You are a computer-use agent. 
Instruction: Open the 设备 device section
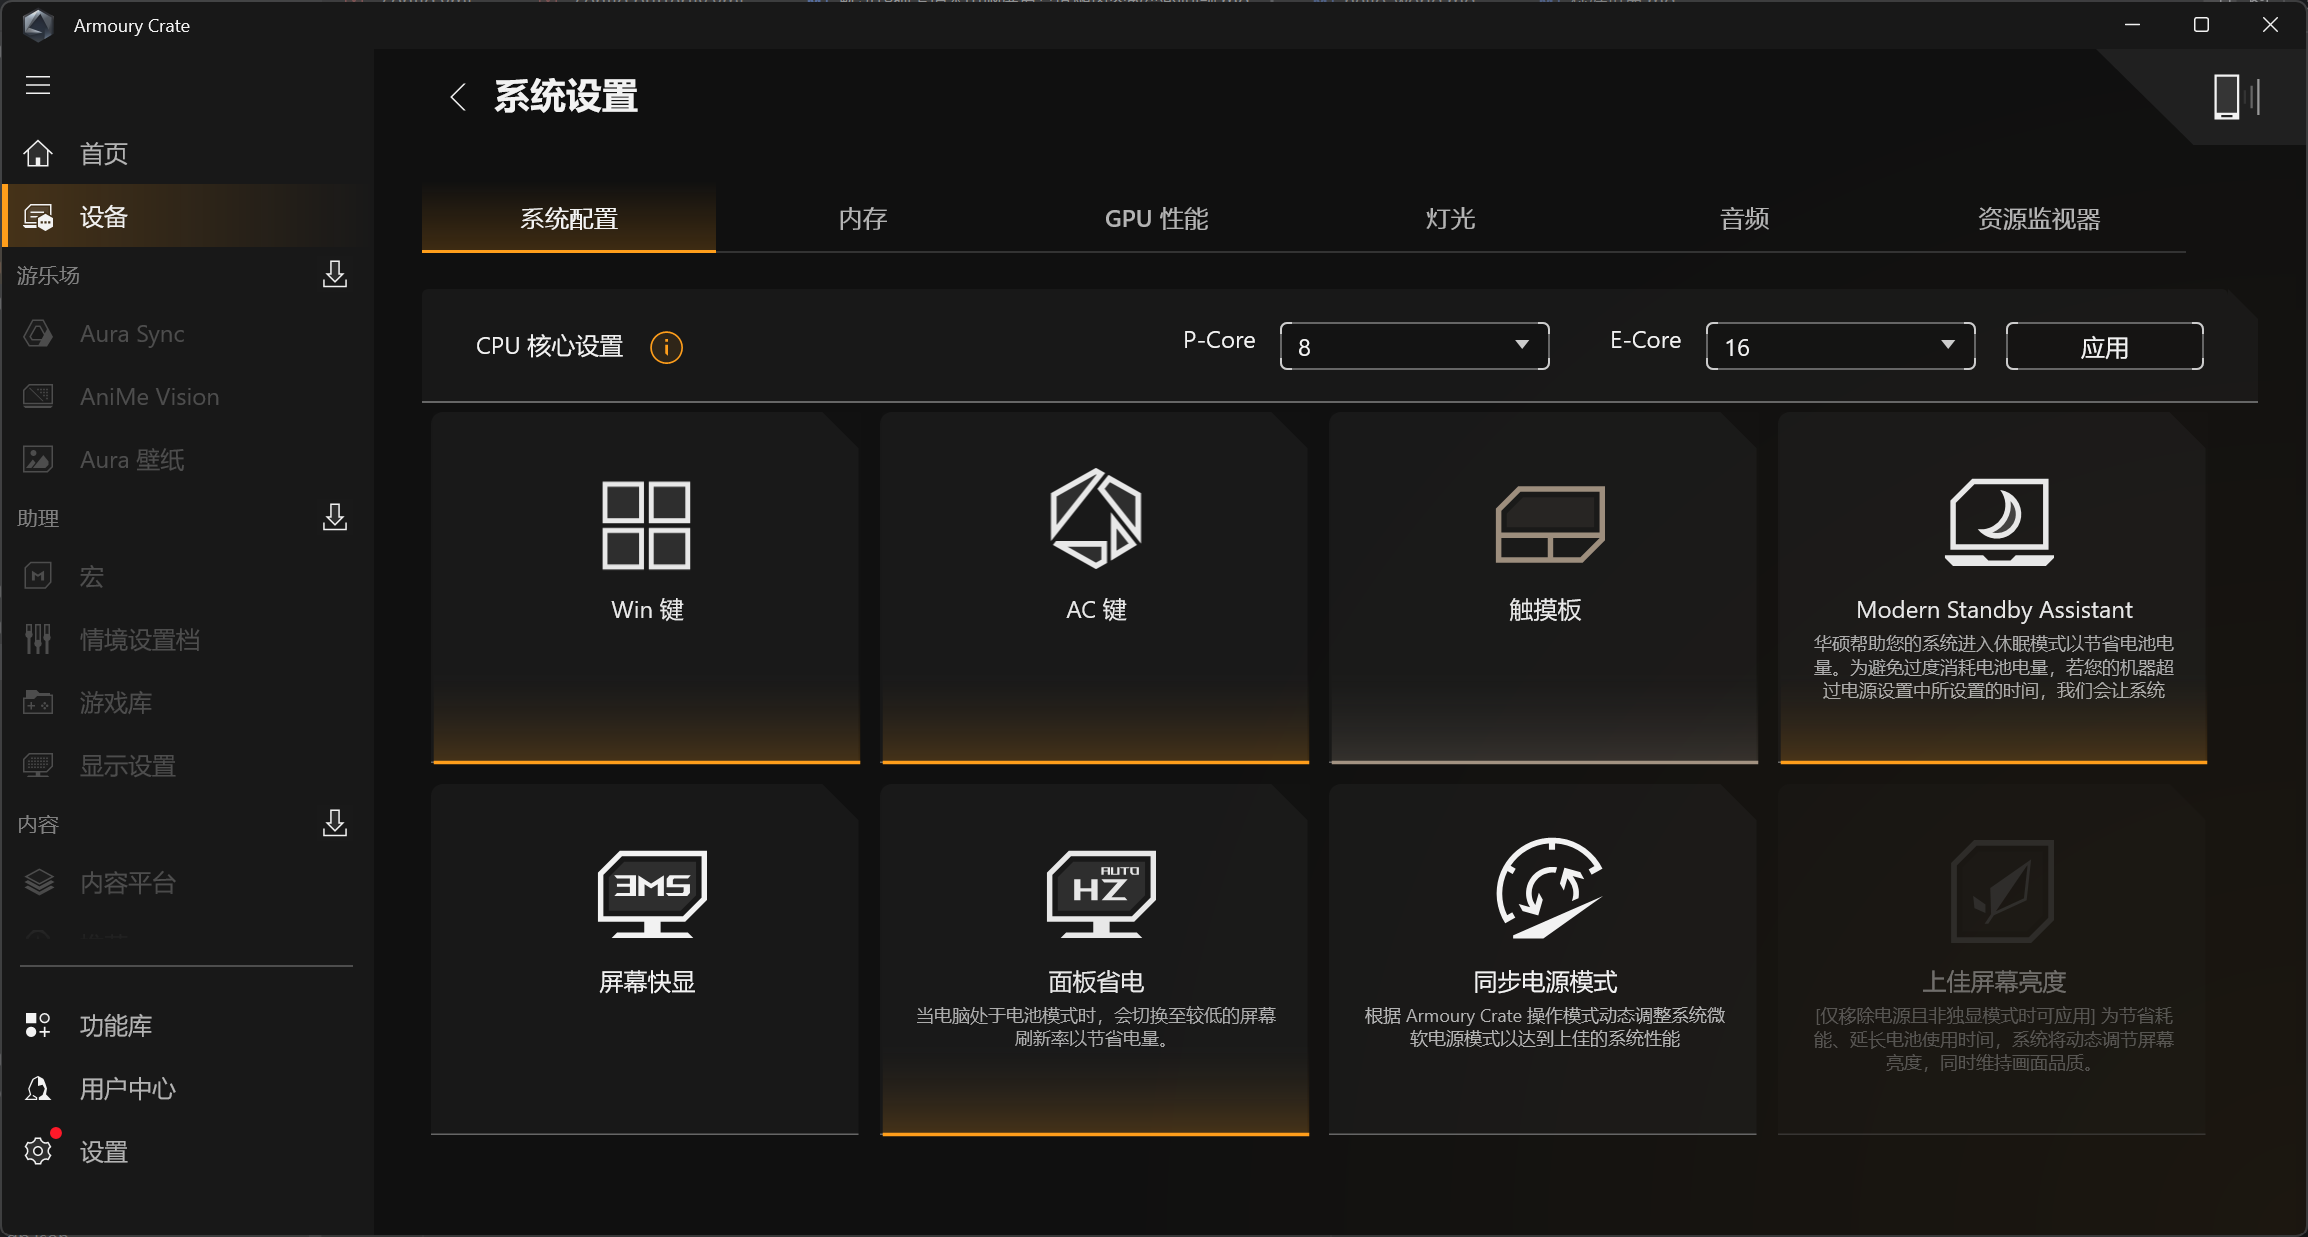tap(188, 217)
